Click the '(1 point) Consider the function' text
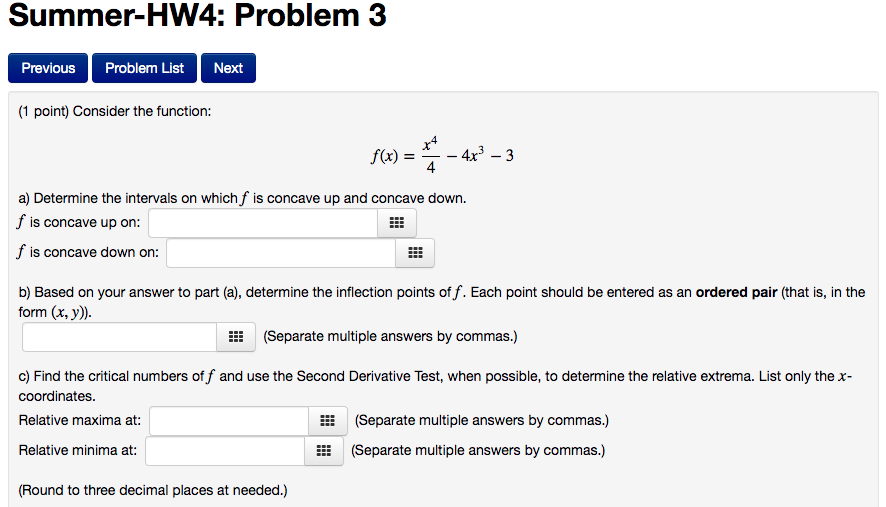This screenshot has height=507, width=886. (115, 111)
